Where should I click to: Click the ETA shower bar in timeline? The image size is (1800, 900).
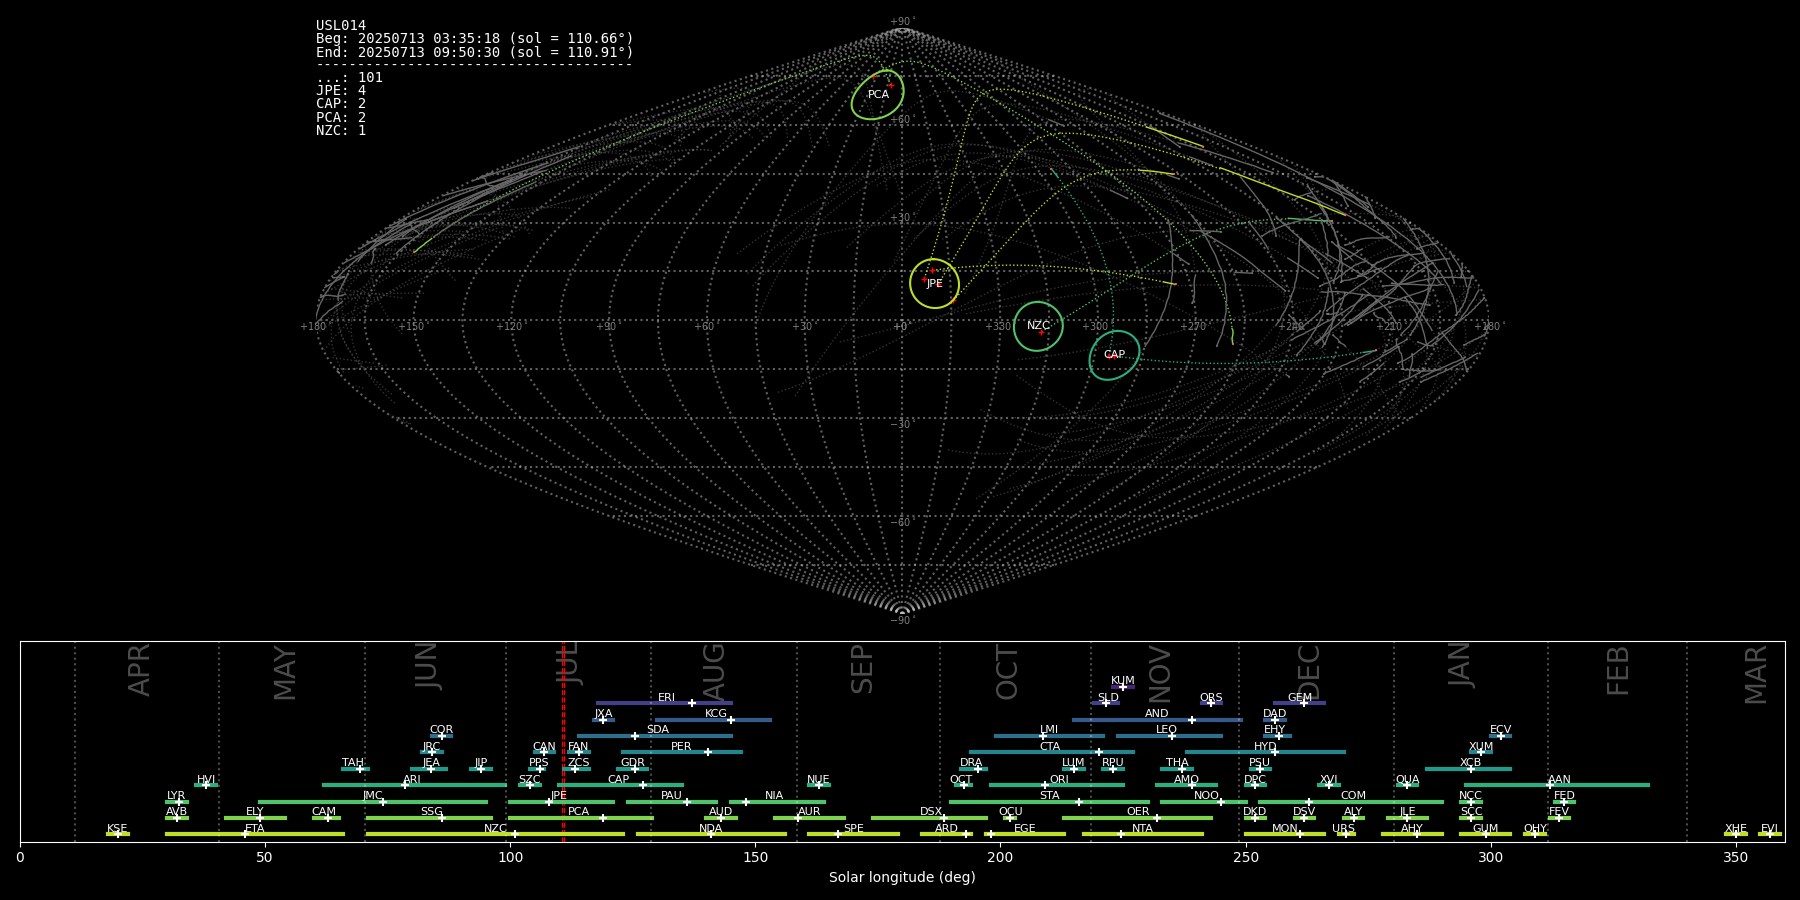[x=255, y=834]
